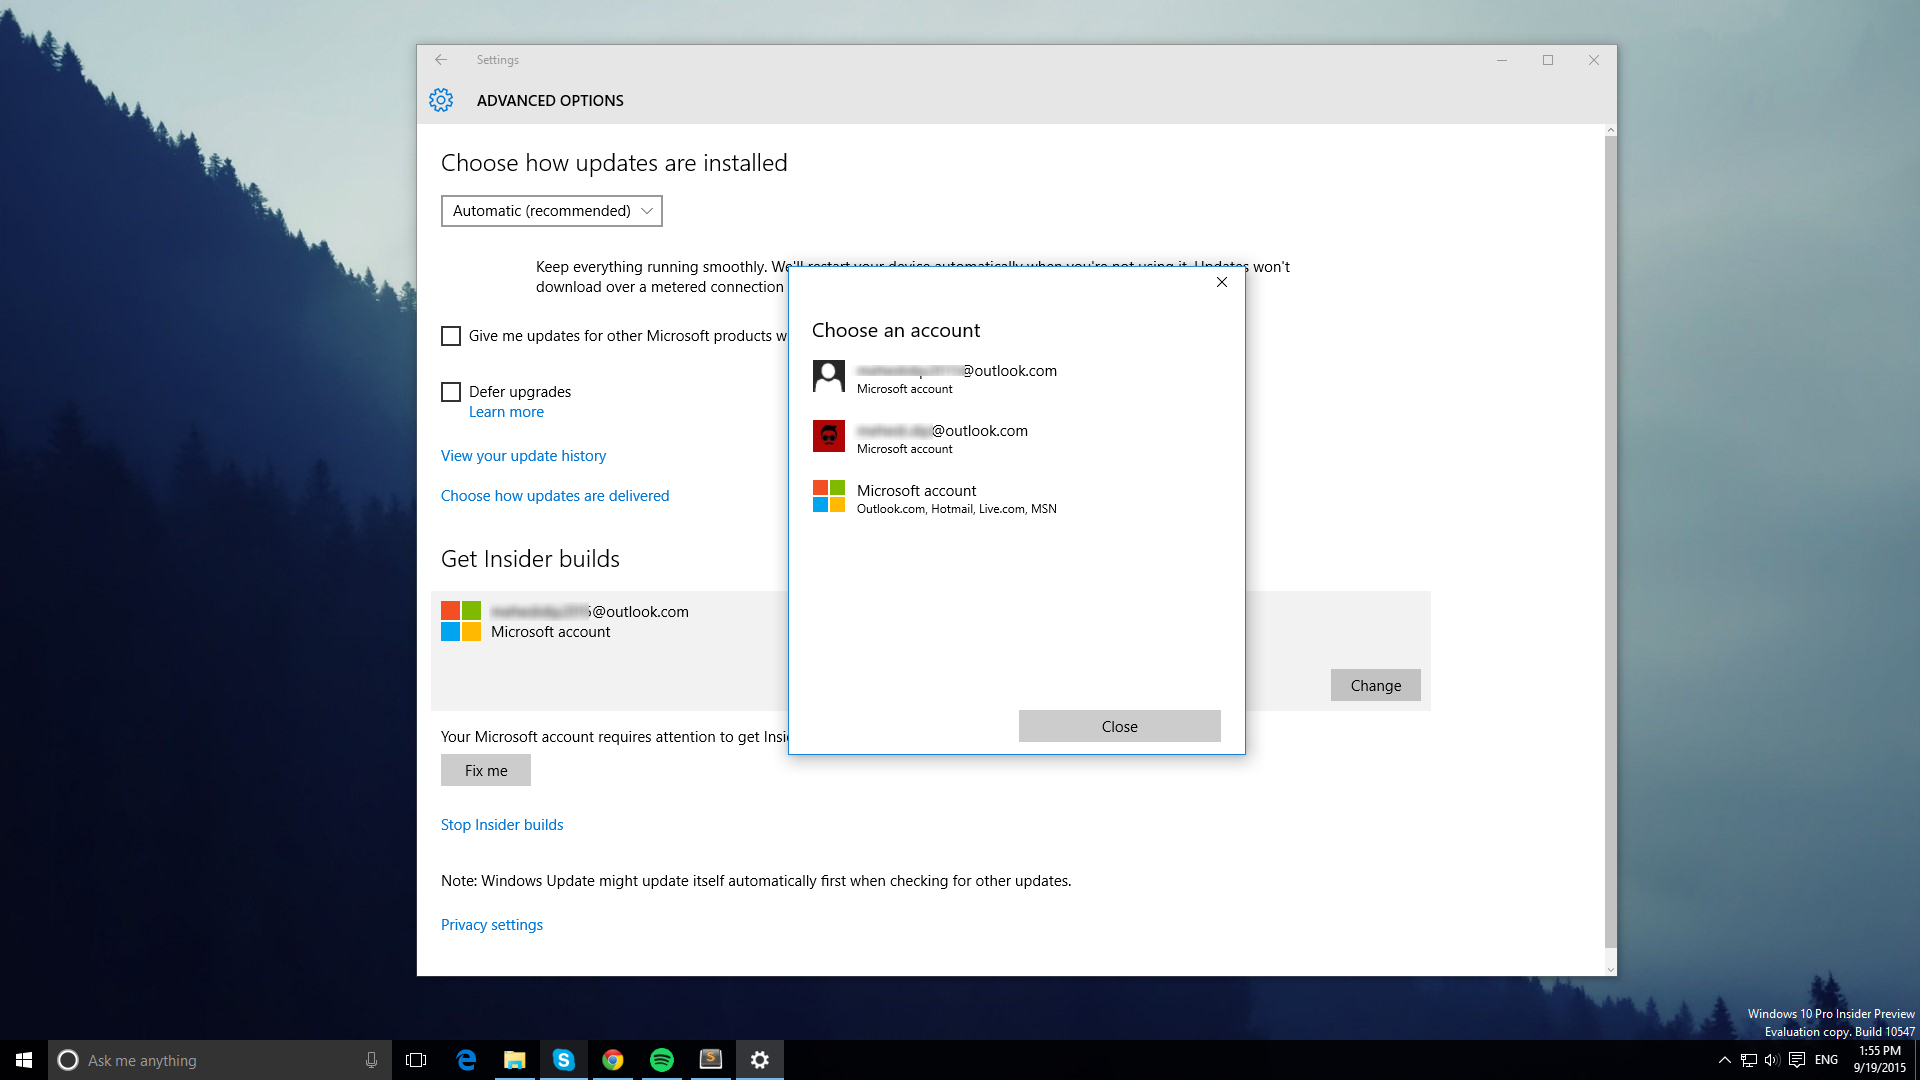Select the outlook.com account with red avatar
The height and width of the screenshot is (1080, 1920).
pyautogui.click(x=1016, y=438)
